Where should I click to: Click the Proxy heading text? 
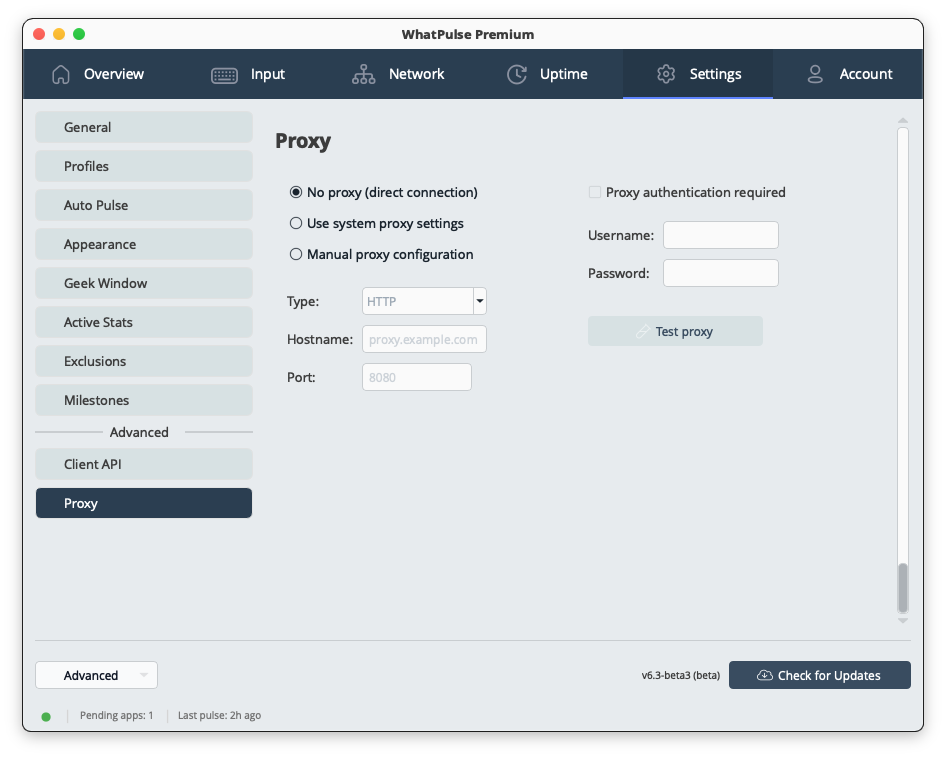[x=303, y=141]
